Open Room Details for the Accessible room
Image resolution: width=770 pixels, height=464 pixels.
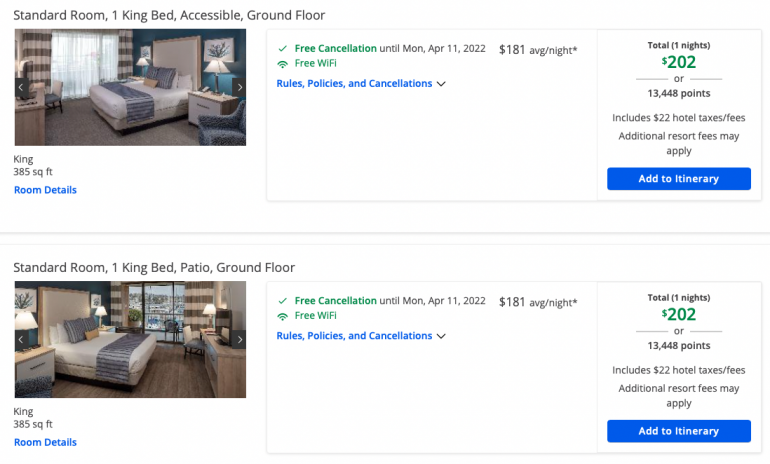coord(45,190)
